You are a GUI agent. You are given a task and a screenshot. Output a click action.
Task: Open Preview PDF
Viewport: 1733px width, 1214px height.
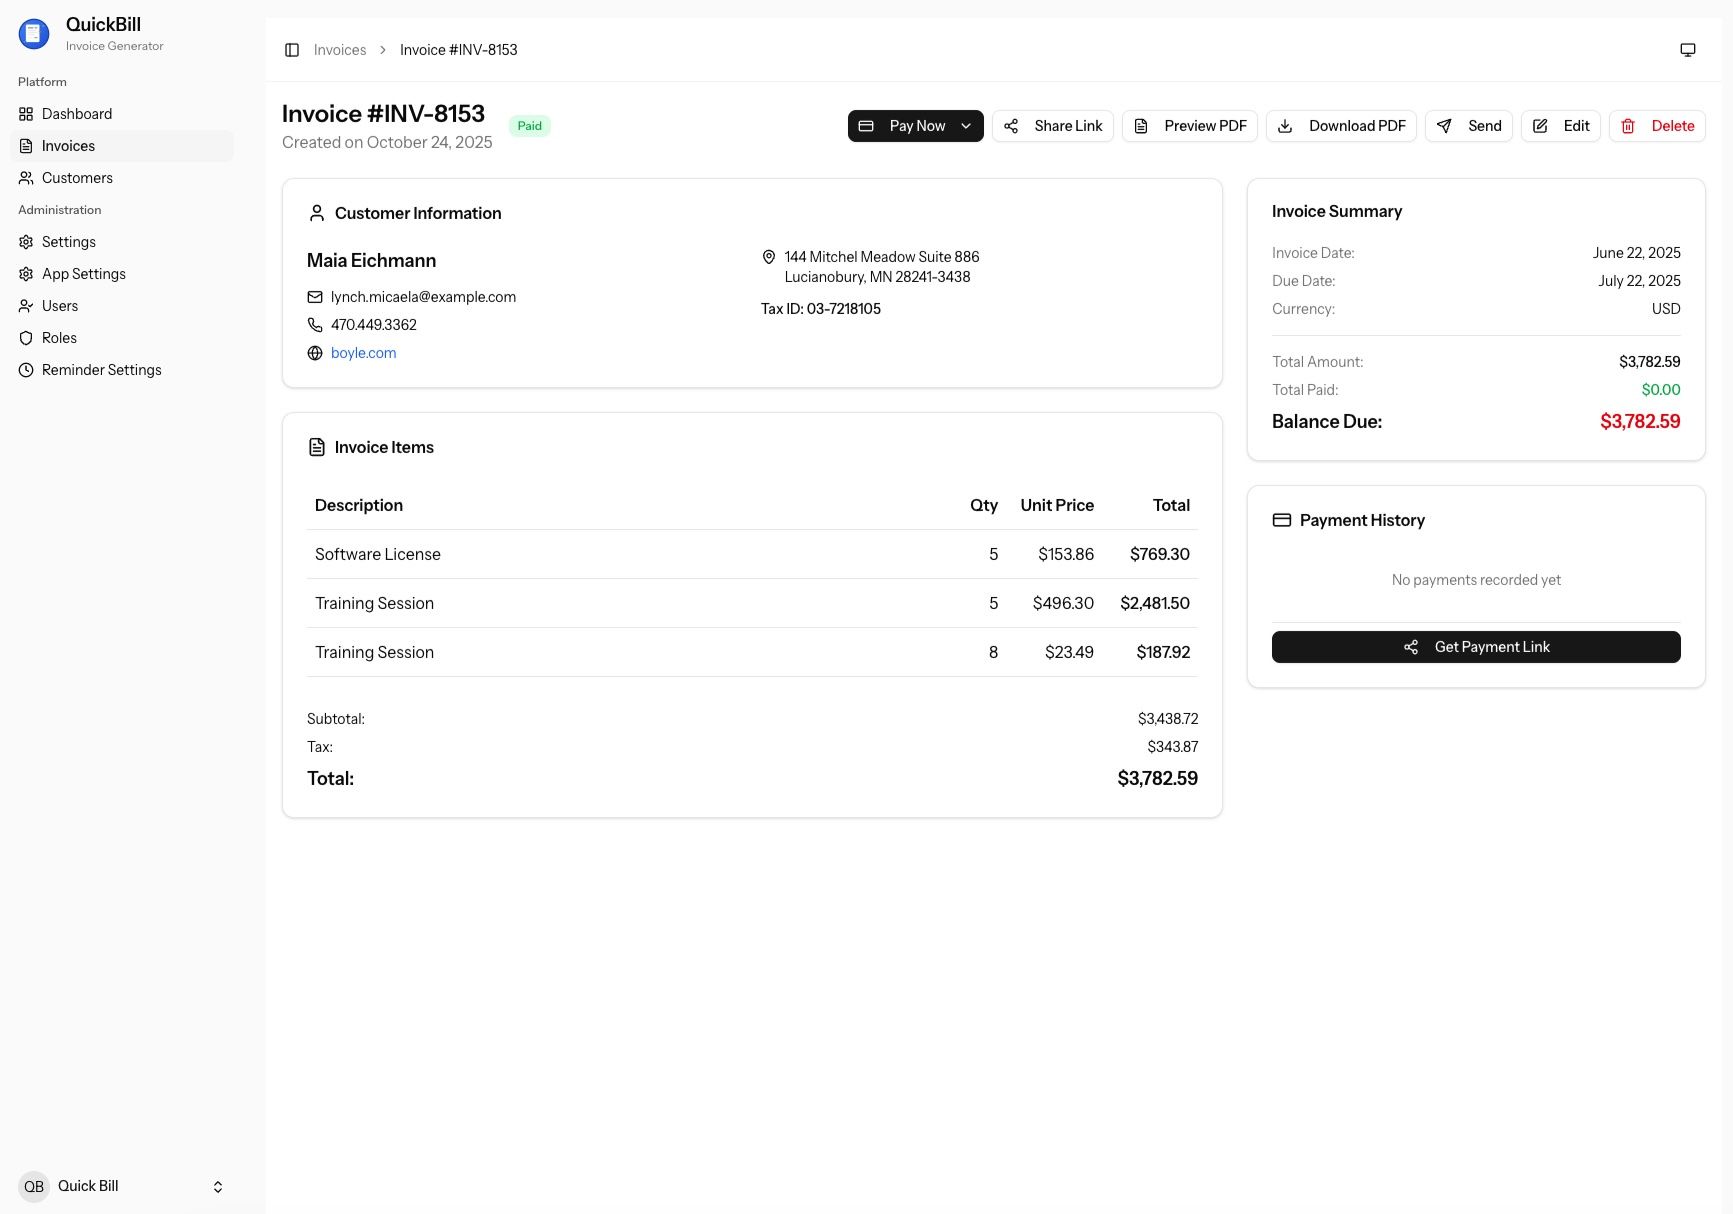(x=1189, y=126)
